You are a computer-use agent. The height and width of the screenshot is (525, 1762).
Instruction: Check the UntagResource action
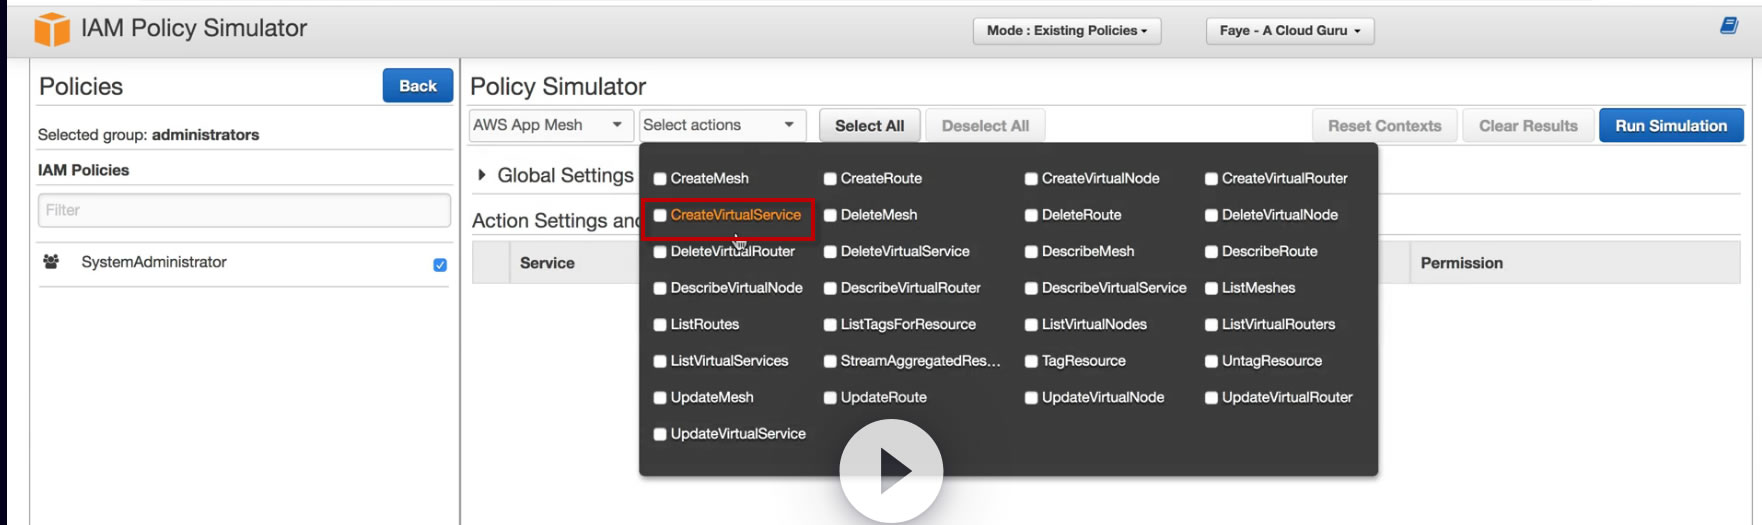(x=1211, y=361)
